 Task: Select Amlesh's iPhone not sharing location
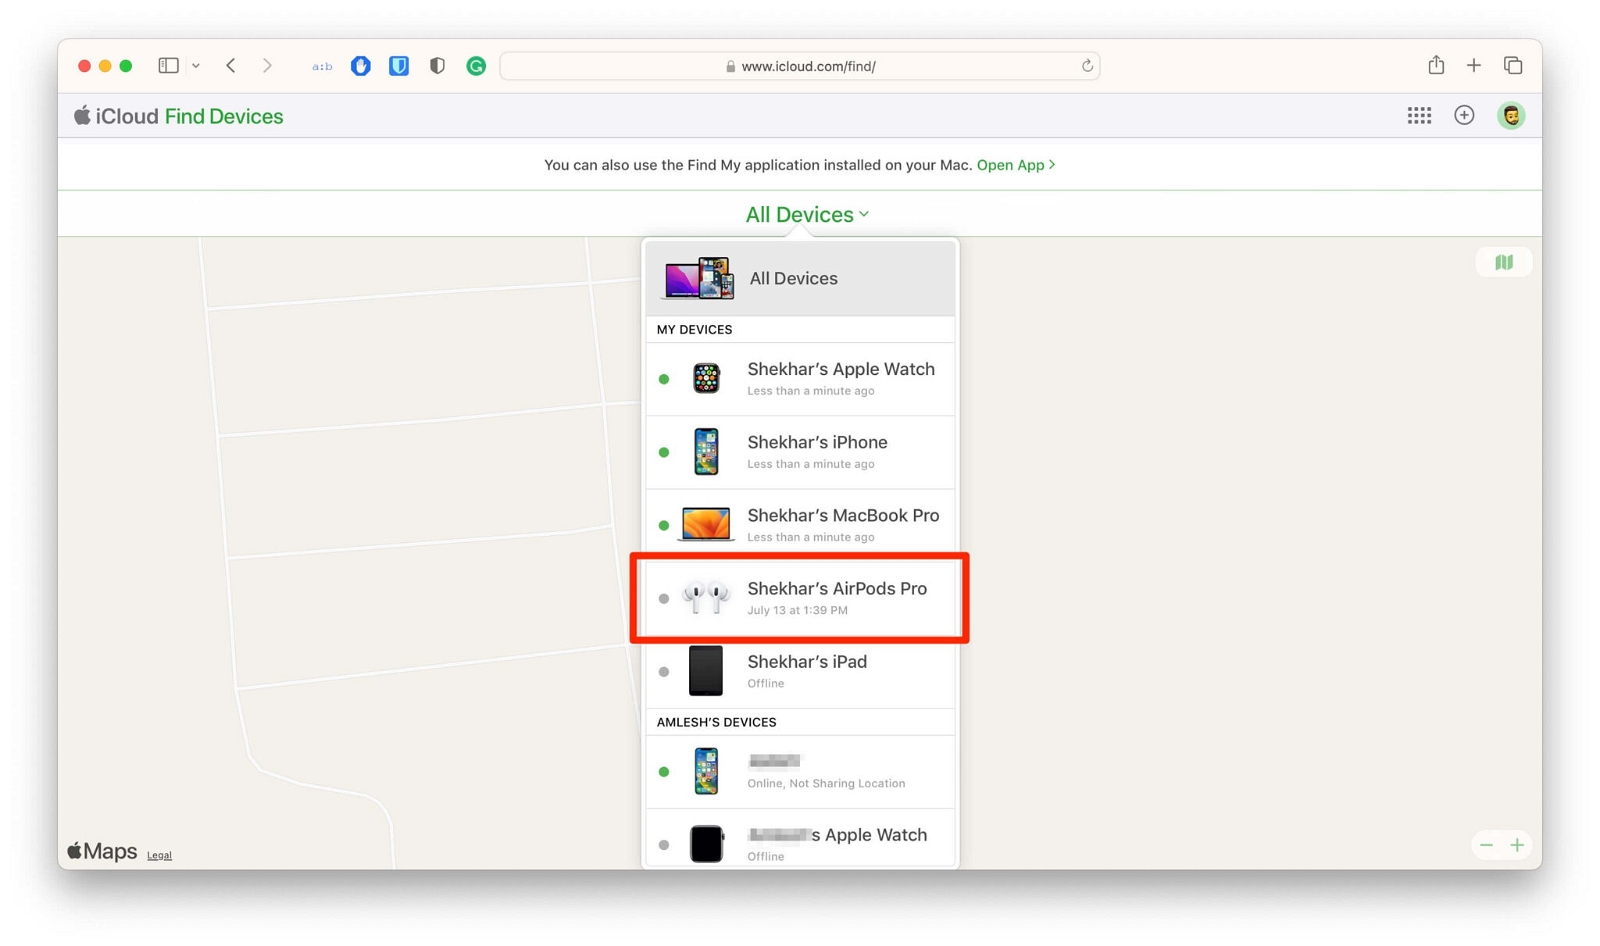[x=800, y=771]
